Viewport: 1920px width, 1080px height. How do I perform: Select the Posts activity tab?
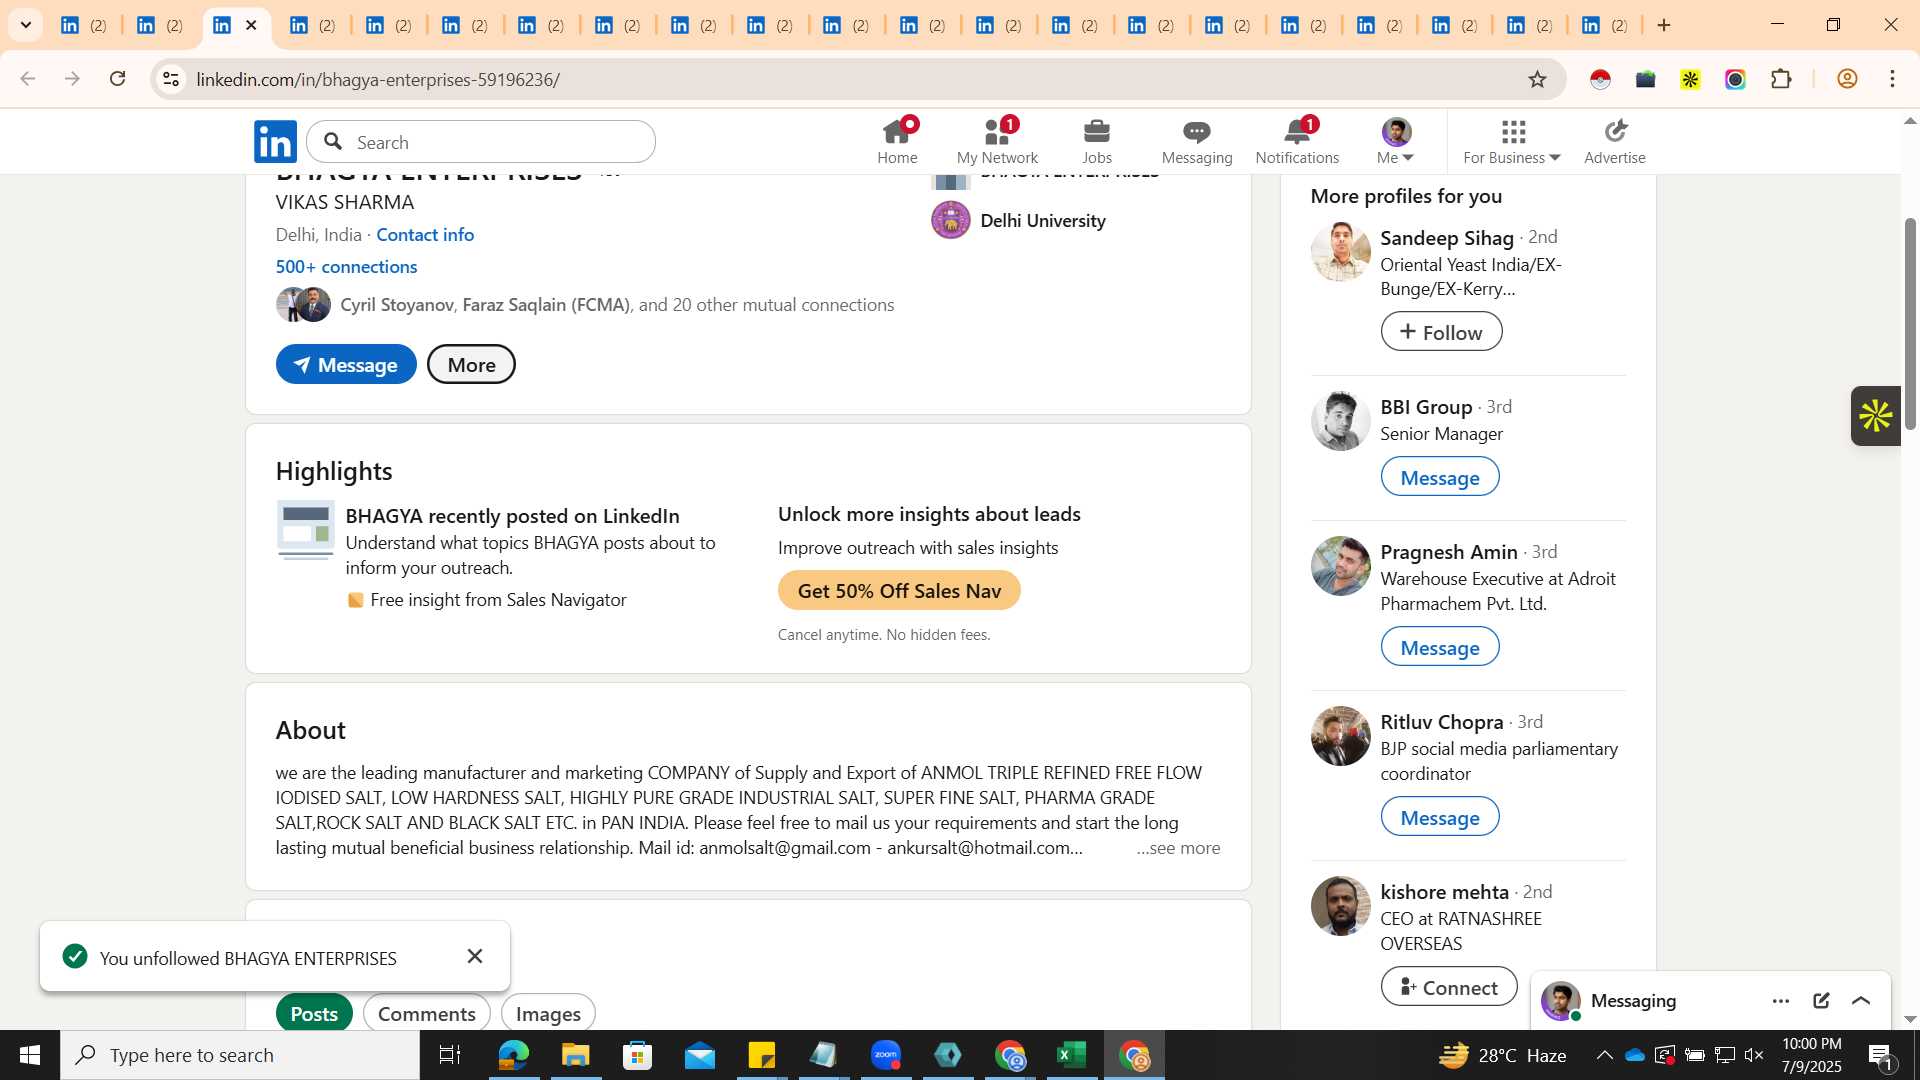(314, 1013)
